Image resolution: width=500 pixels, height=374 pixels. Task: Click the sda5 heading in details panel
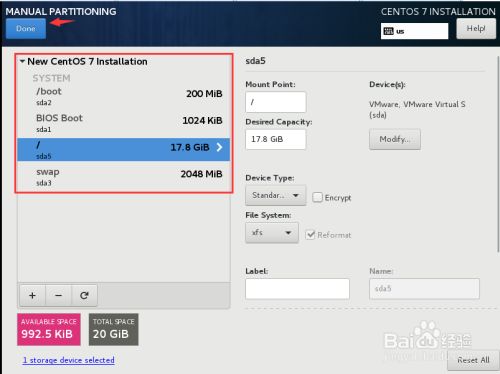(x=255, y=61)
